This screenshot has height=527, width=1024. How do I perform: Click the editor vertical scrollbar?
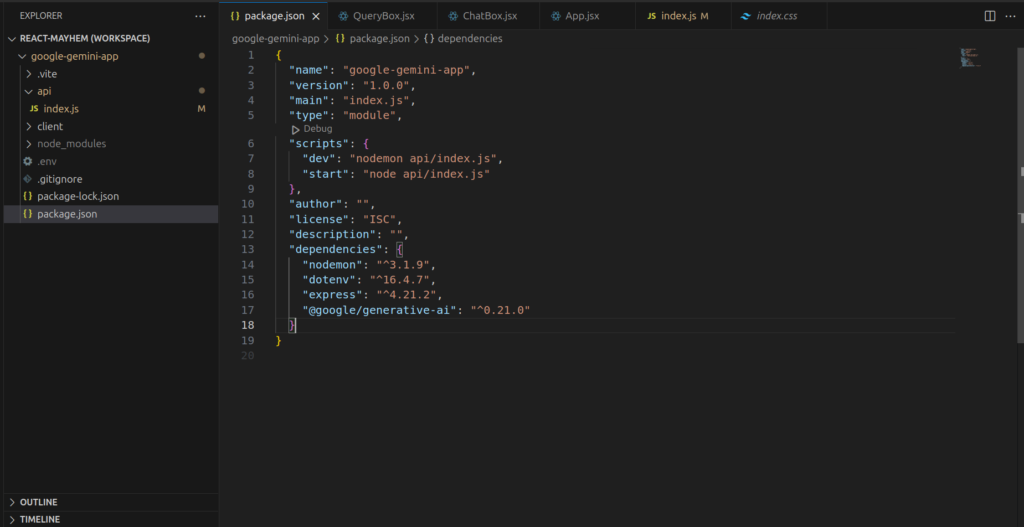pyautogui.click(x=1021, y=196)
